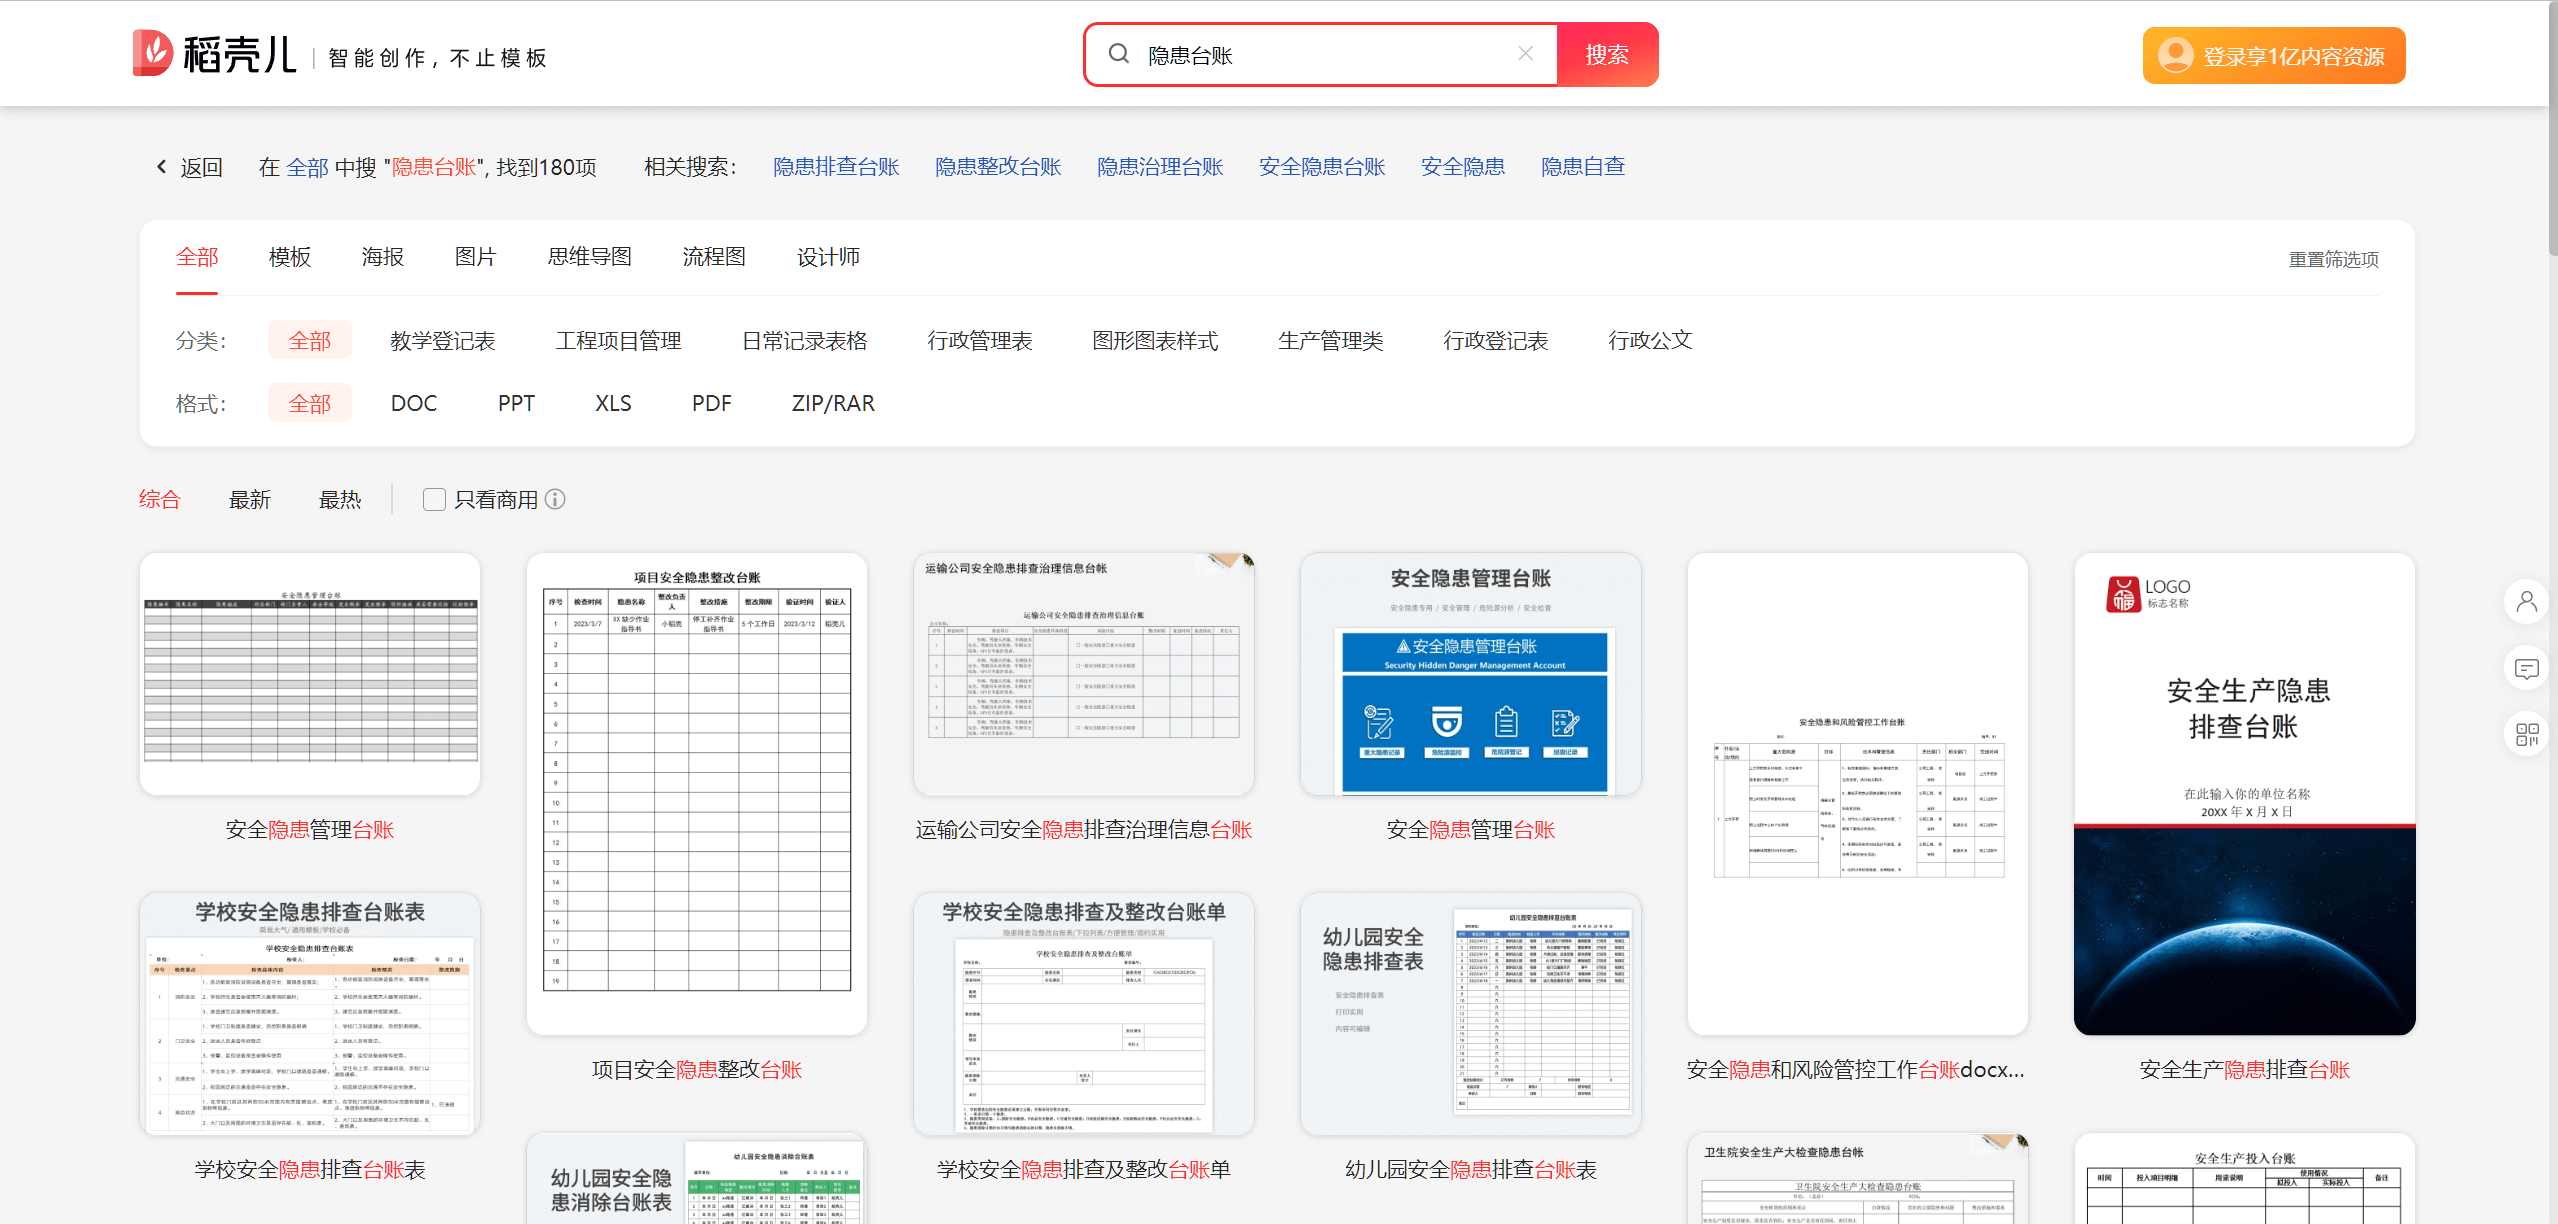Select PDF format filter
Screen dimensions: 2558x1224
(712, 403)
